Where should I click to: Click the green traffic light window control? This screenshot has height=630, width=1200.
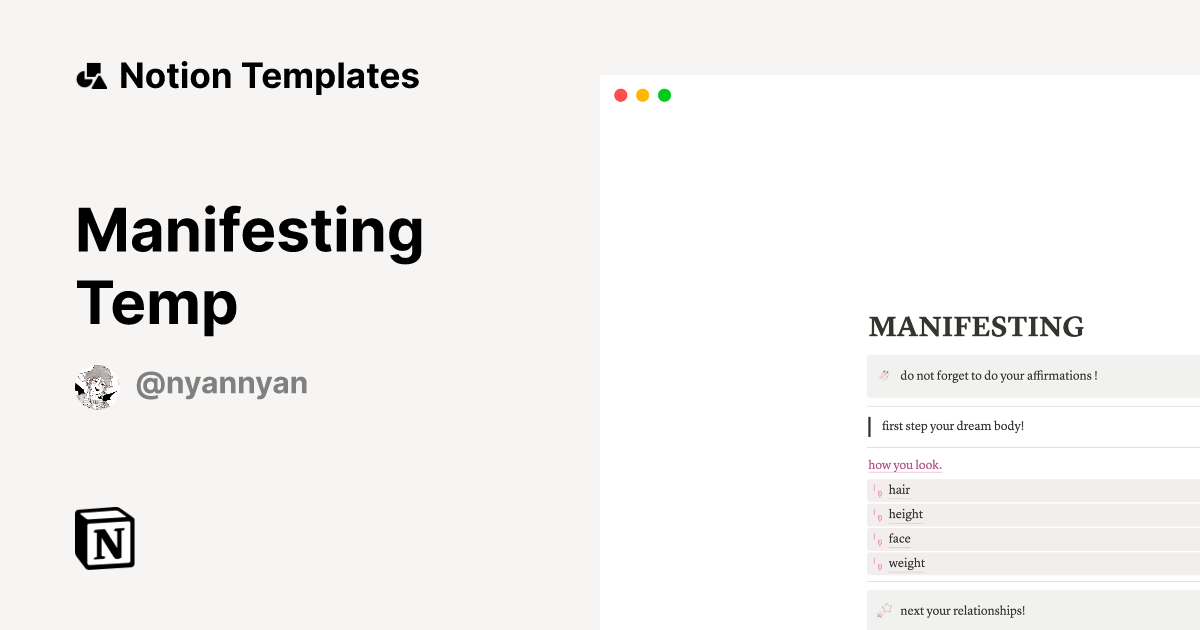(x=664, y=94)
